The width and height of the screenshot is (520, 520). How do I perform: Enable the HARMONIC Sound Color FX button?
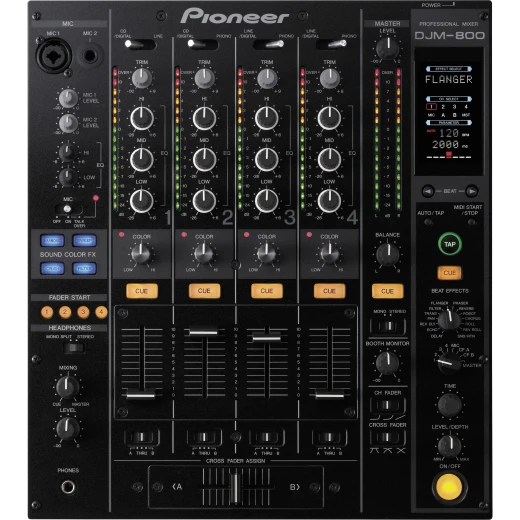[52, 240]
